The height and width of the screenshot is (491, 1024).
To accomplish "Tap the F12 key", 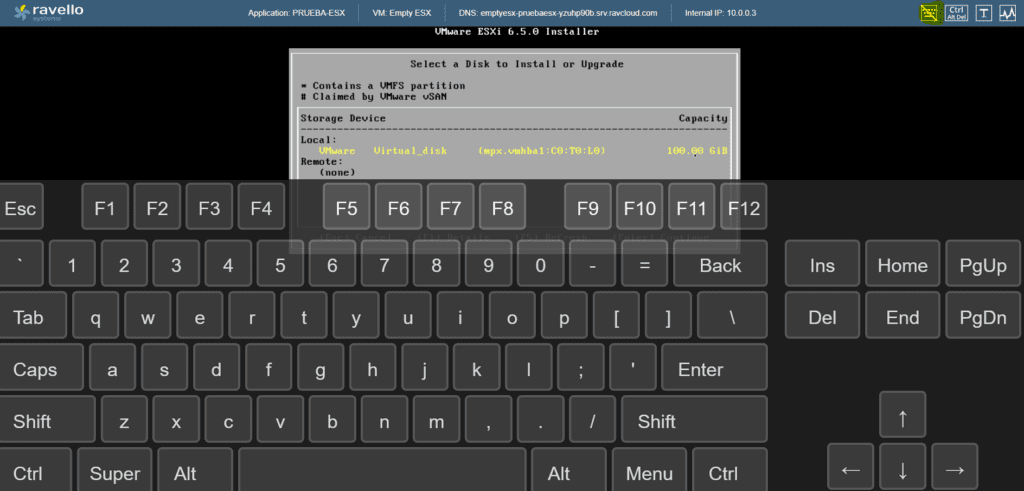I will point(744,206).
